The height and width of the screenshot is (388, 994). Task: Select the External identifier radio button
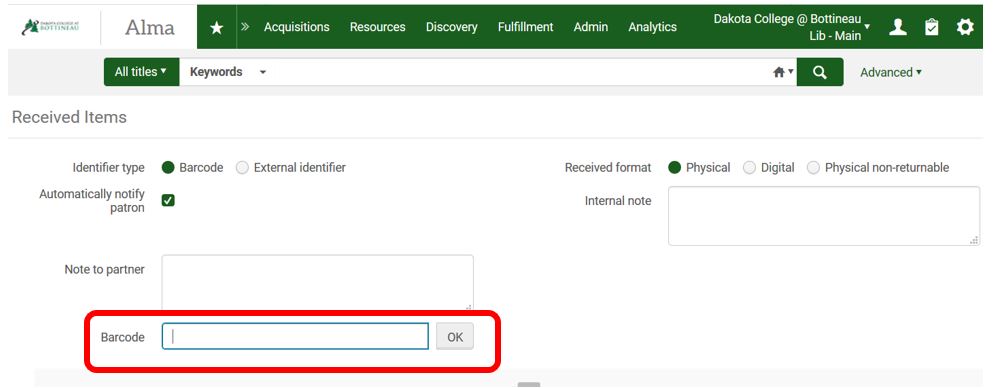click(x=242, y=168)
